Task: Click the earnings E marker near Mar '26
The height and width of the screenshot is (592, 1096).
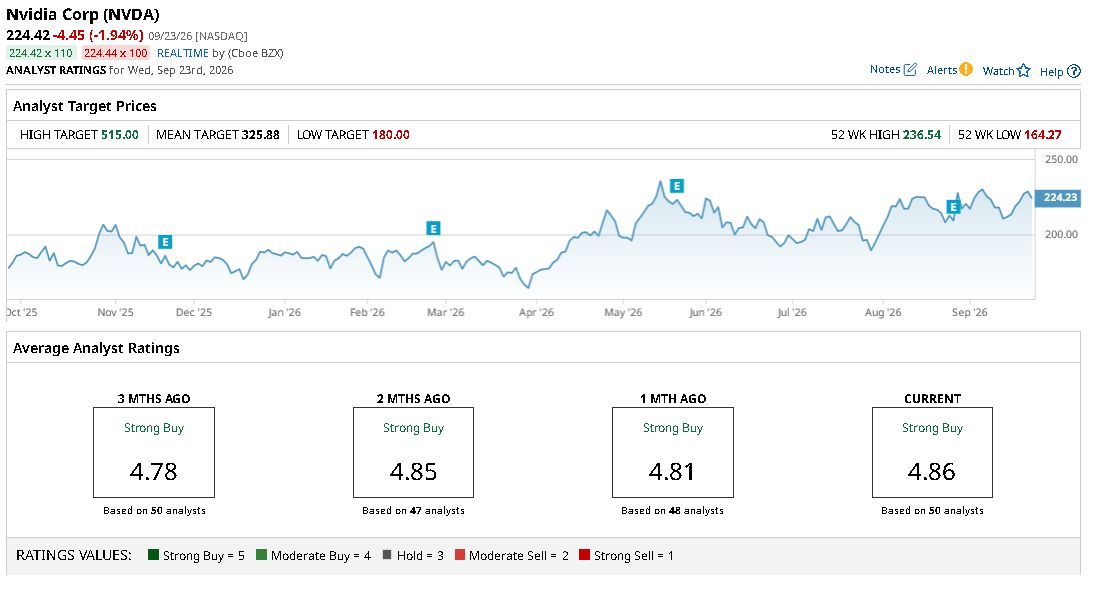Action: (433, 229)
